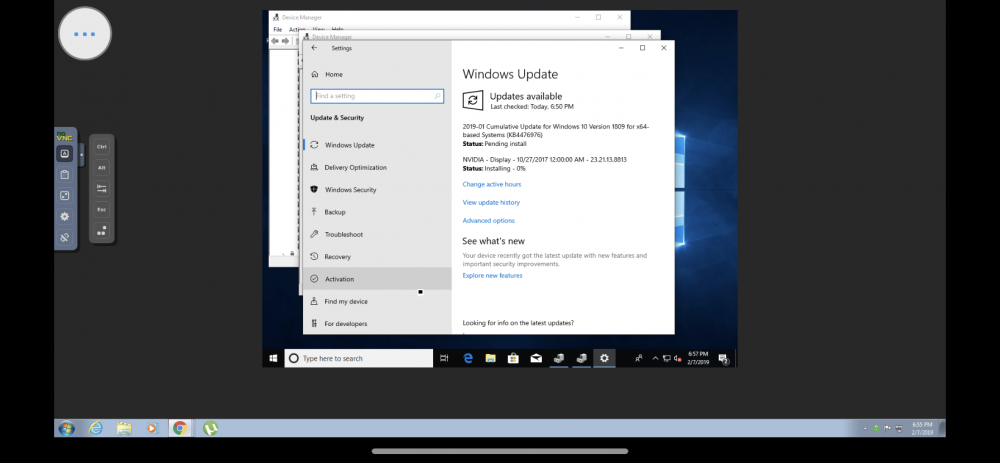Select Backup in the sidebar
This screenshot has height=463, width=1000.
coord(377,212)
